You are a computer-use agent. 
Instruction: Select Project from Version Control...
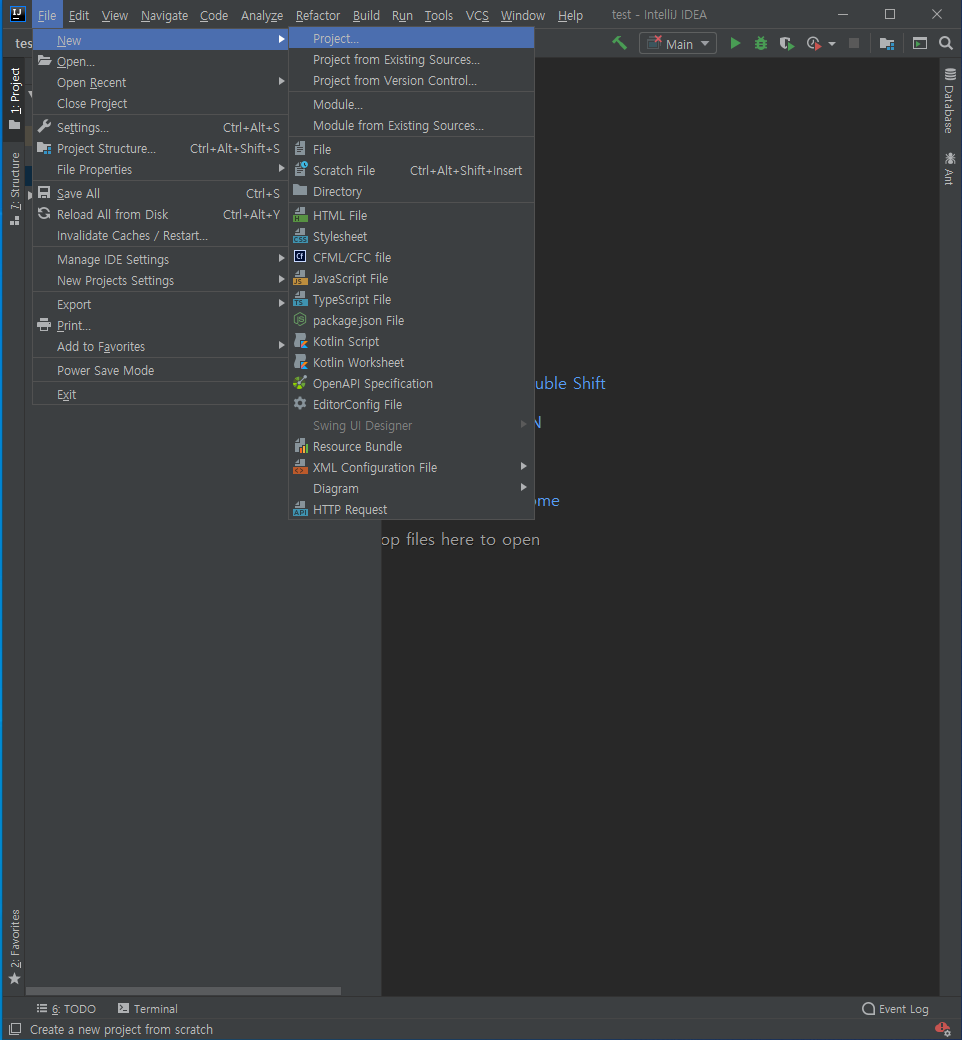click(x=411, y=80)
